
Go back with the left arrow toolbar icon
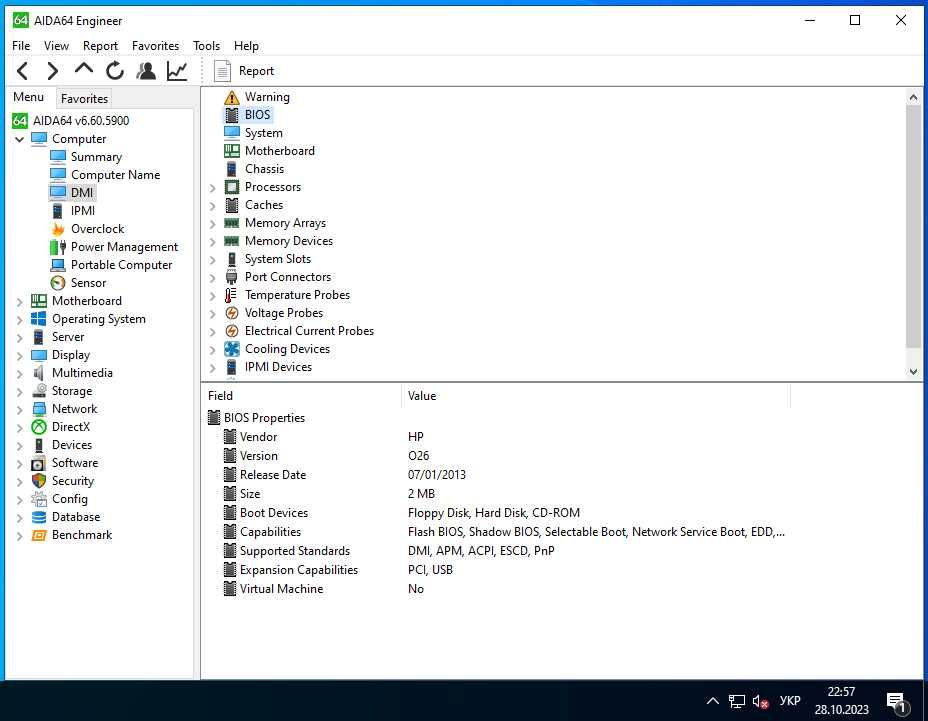click(x=22, y=71)
